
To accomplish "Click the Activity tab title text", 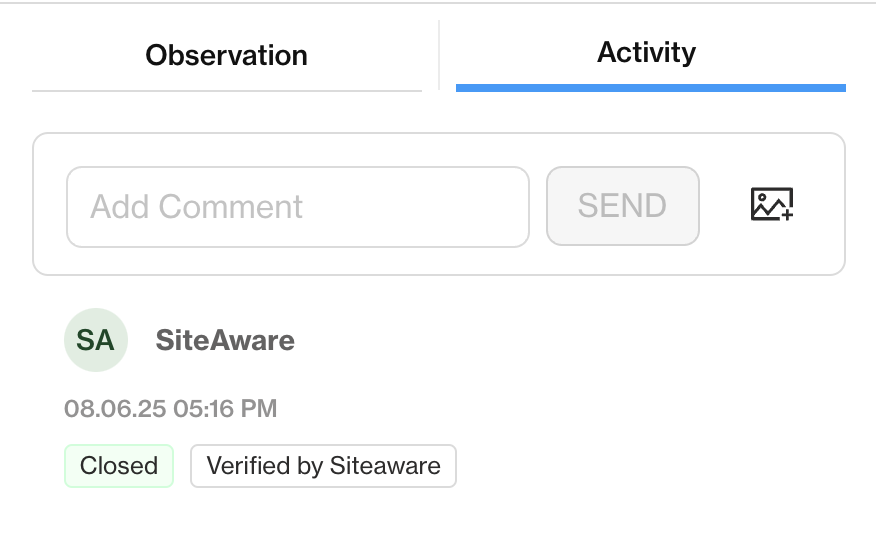I will tap(646, 53).
